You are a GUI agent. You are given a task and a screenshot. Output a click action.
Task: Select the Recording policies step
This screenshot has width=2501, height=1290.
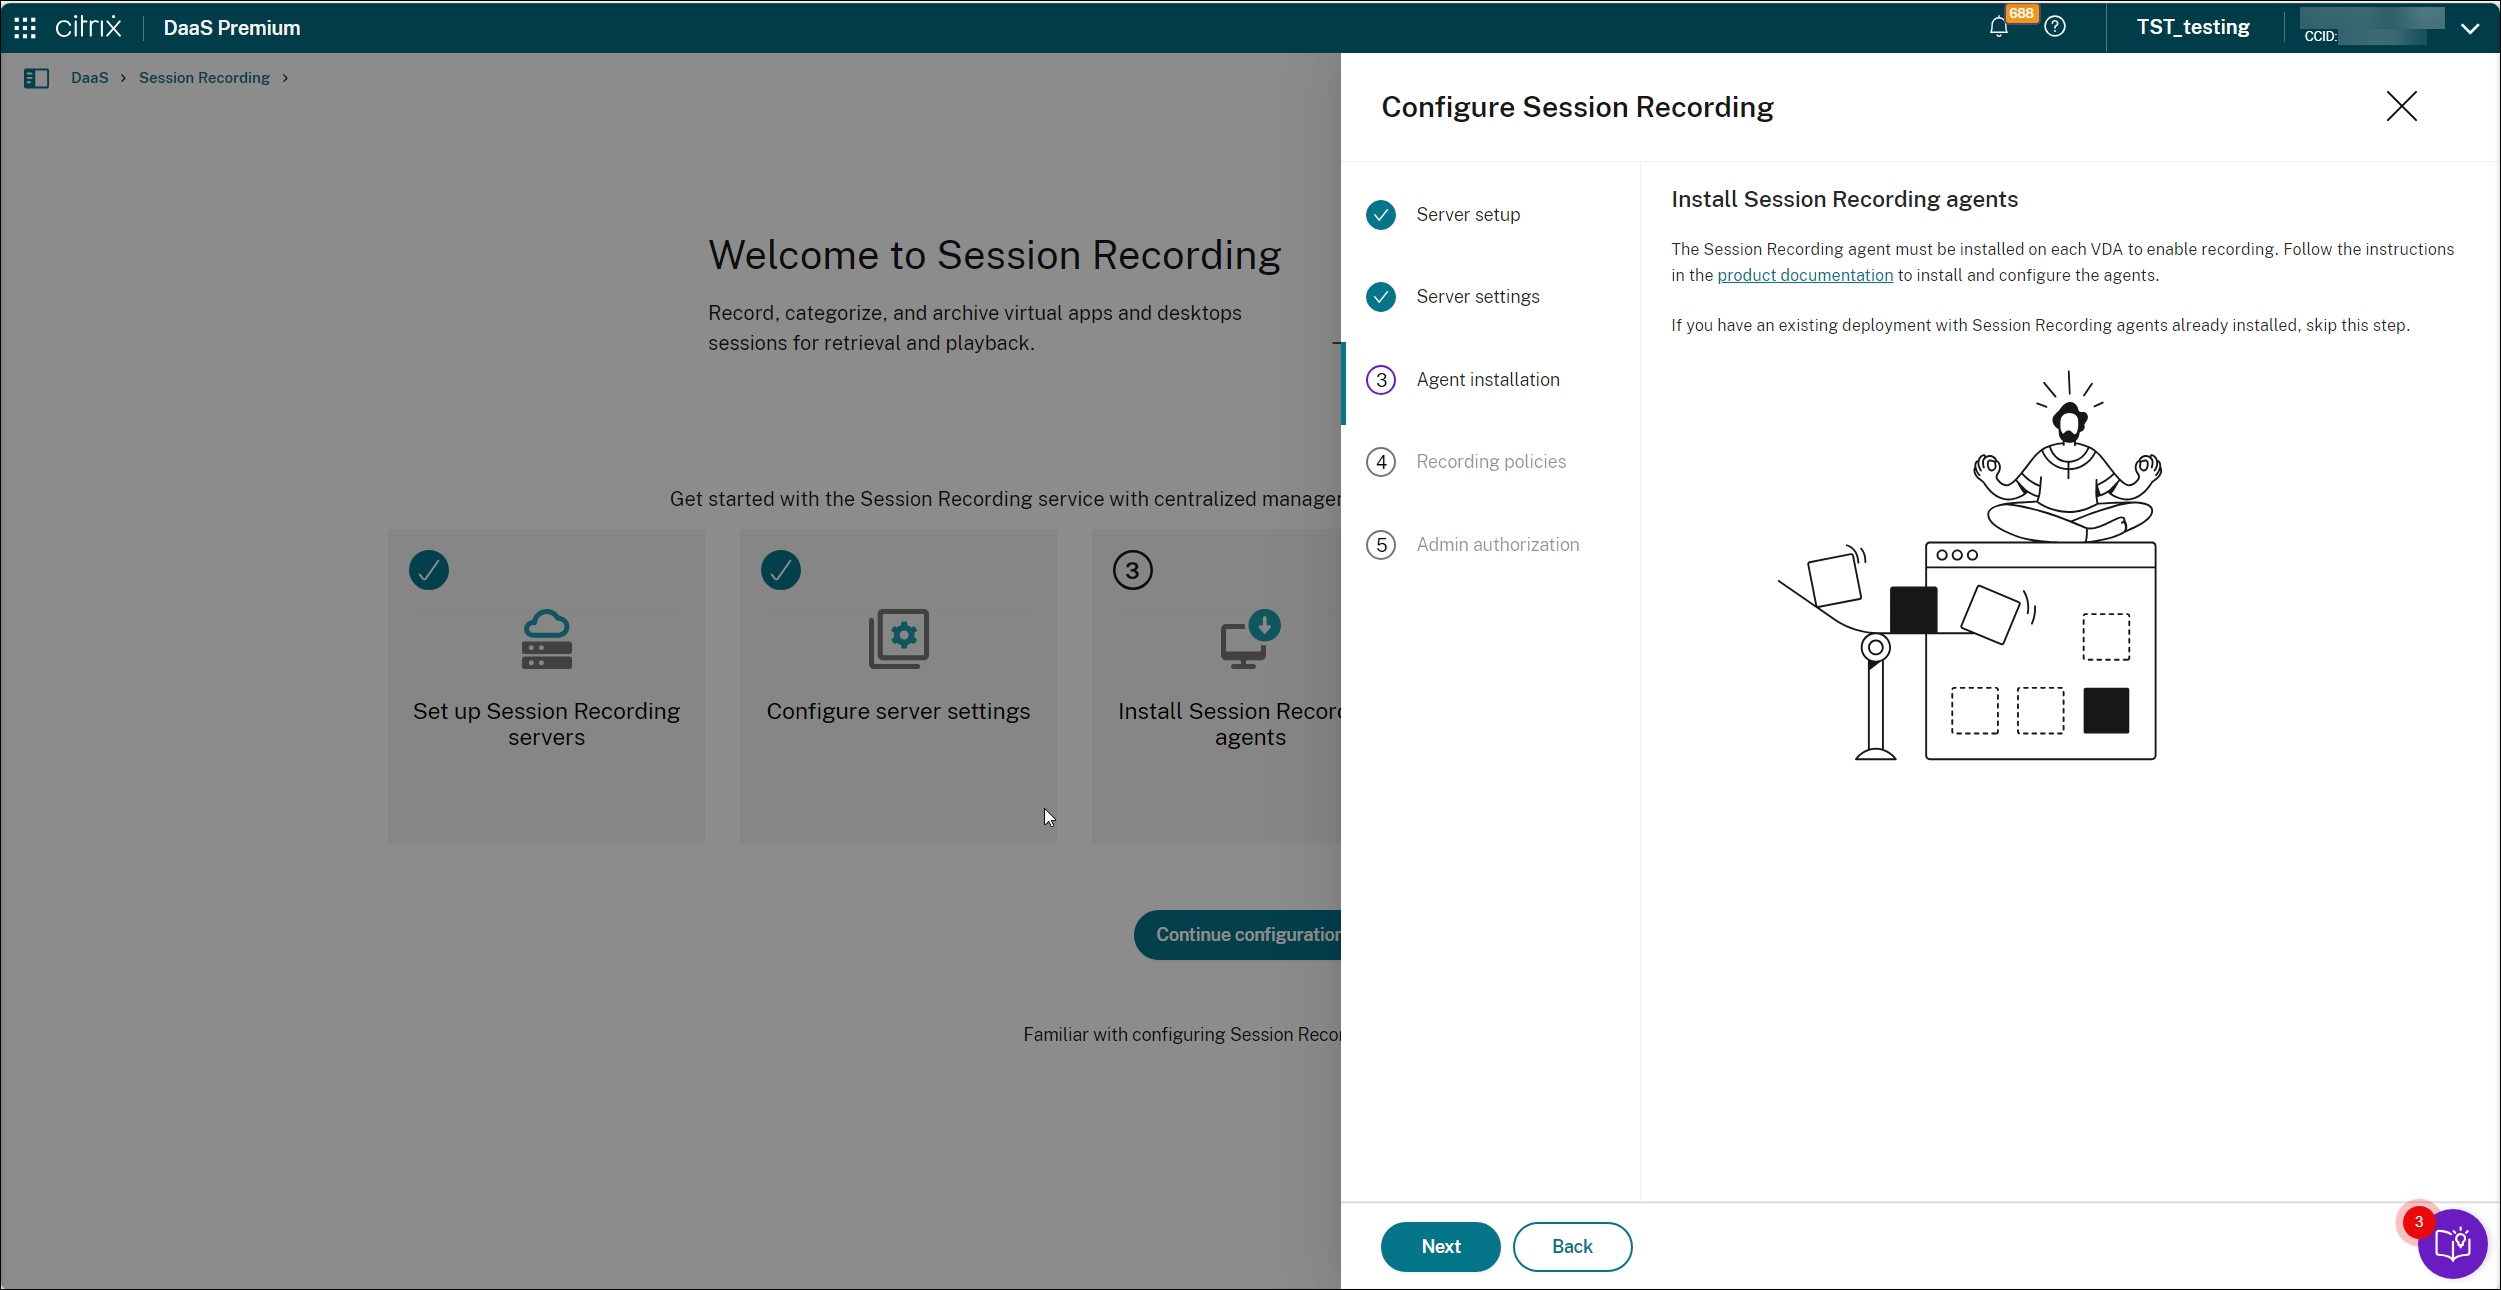click(x=1490, y=462)
